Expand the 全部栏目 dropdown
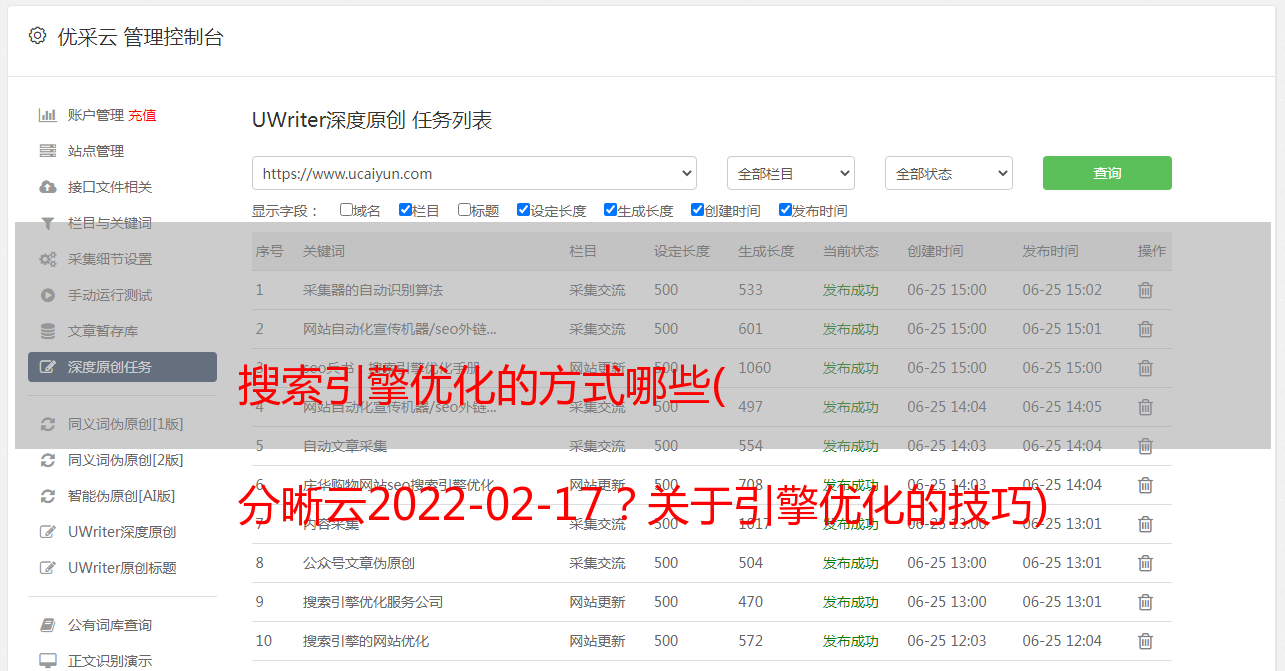 coord(790,173)
